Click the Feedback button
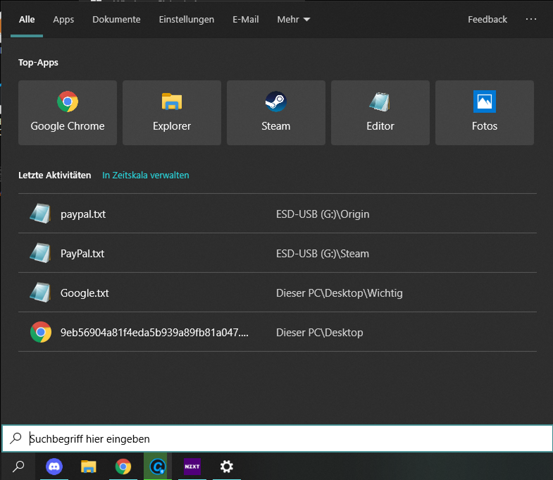This screenshot has height=480, width=553. pyautogui.click(x=487, y=19)
